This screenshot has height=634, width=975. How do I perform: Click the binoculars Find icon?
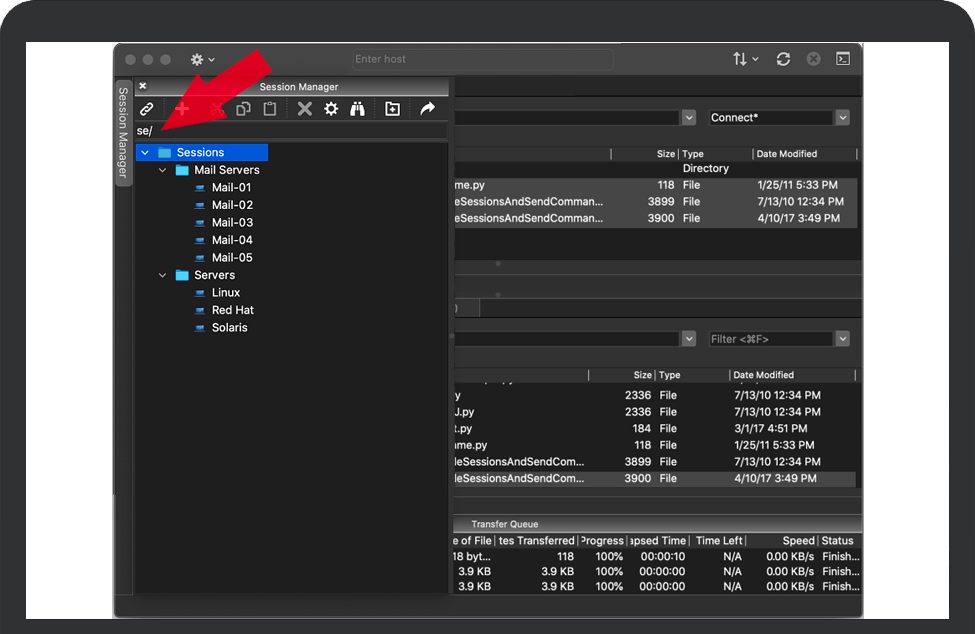[357, 109]
